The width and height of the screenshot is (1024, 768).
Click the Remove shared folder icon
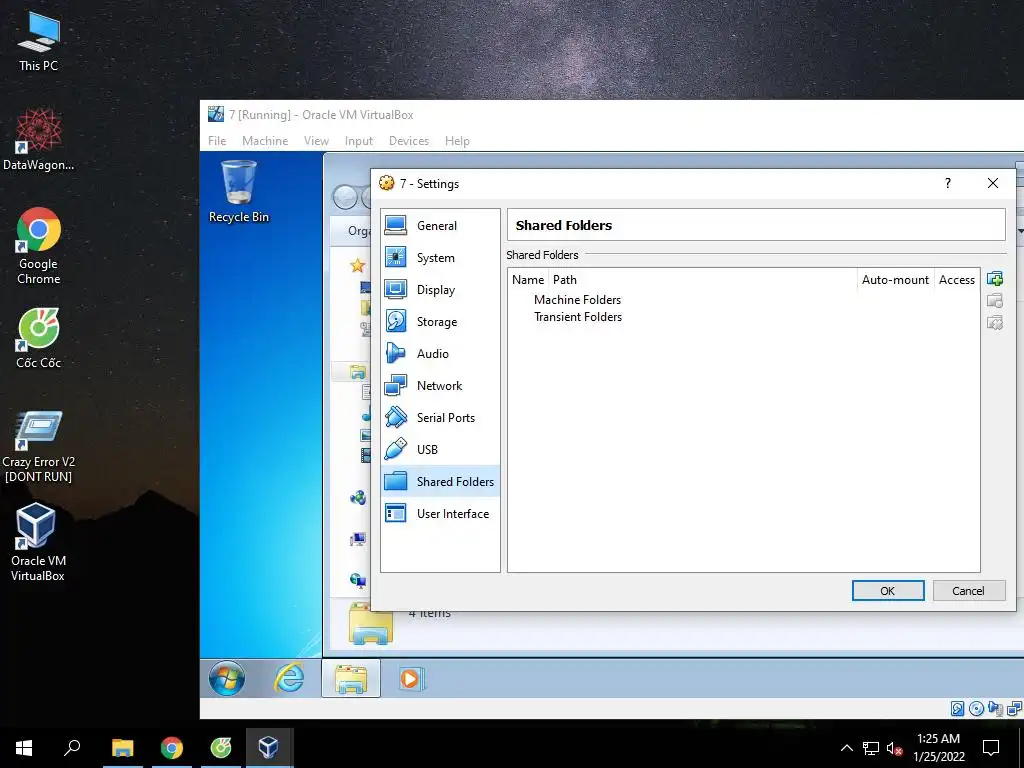995,322
